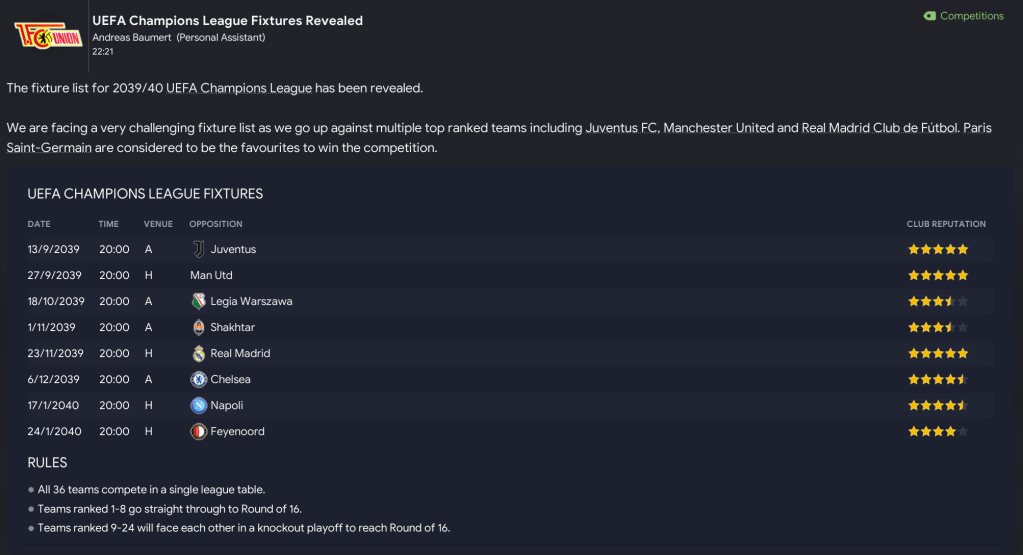The image size is (1023, 555).
Task: Click the Feyenoord club badge icon
Action: (x=198, y=431)
